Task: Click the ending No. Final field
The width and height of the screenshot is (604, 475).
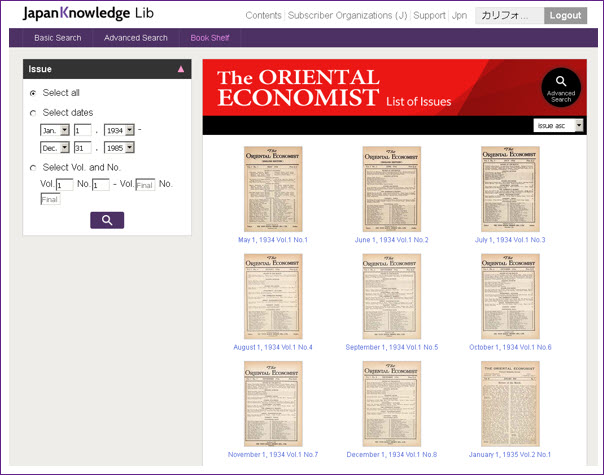Action: coord(50,199)
